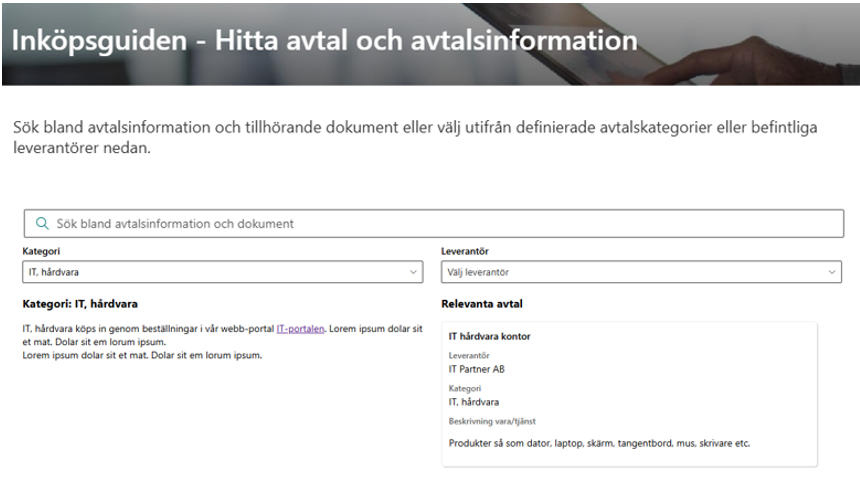Click the 'Relevanta avtal' heading

click(482, 304)
